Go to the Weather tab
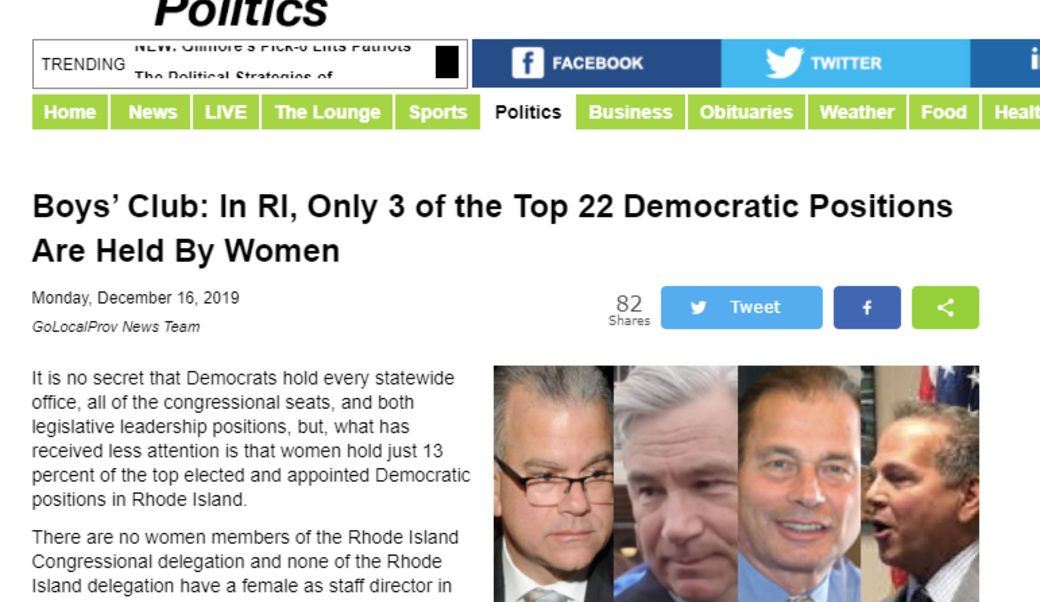 pos(857,112)
